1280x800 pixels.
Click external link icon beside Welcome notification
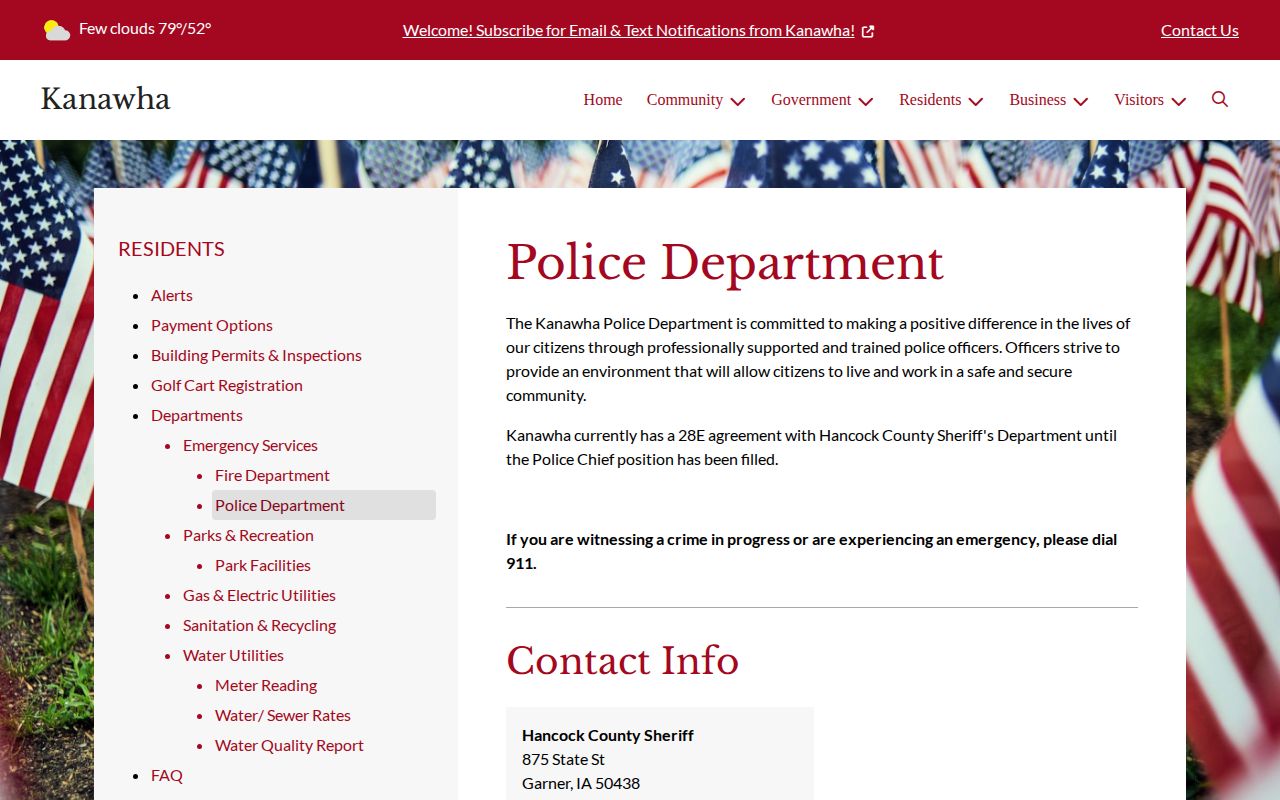point(868,31)
